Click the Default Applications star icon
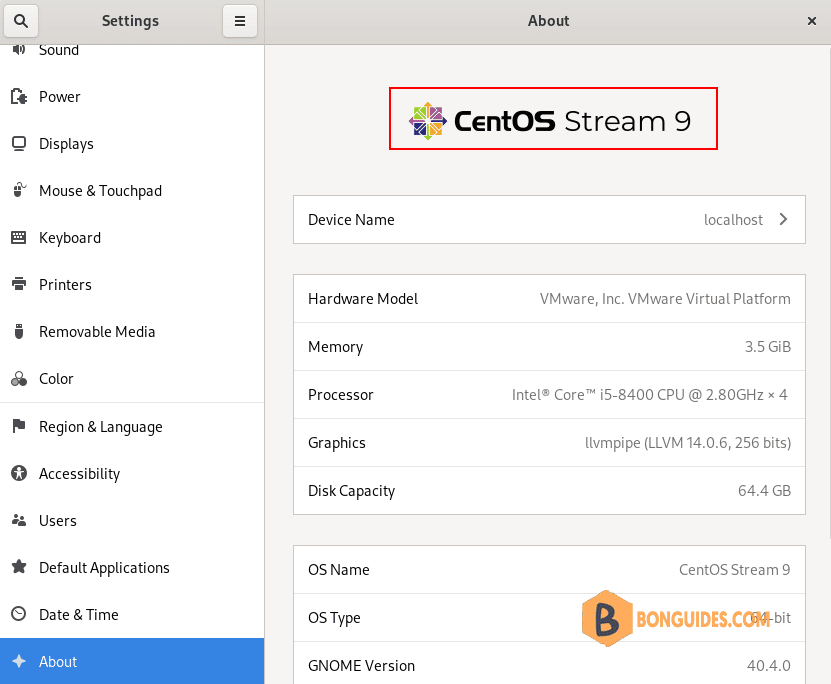Image resolution: width=831 pixels, height=684 pixels. 19,567
